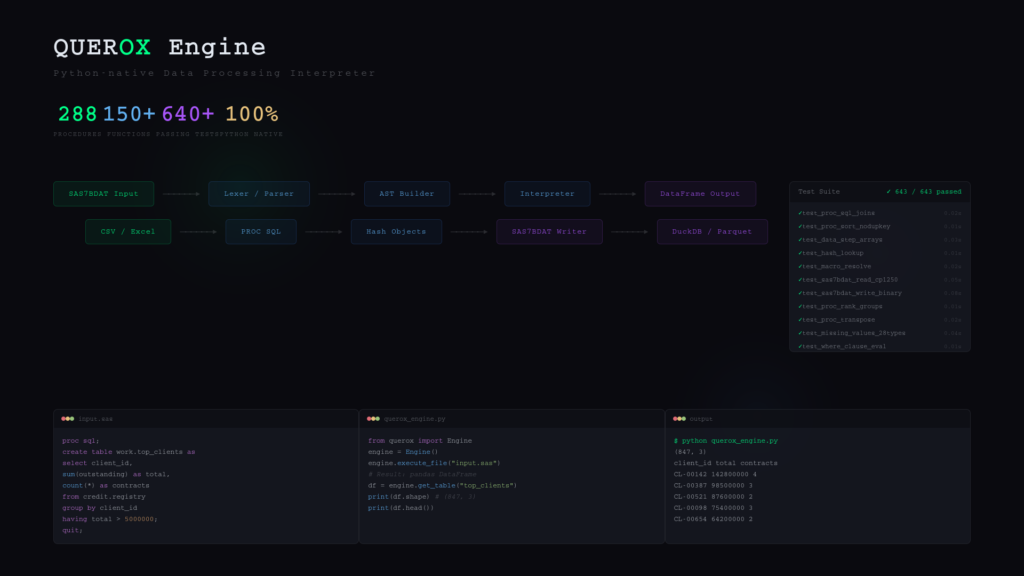Click the querox_engine.py file name label
Screen dimensions: 1024x576
pyautogui.click(x=415, y=419)
